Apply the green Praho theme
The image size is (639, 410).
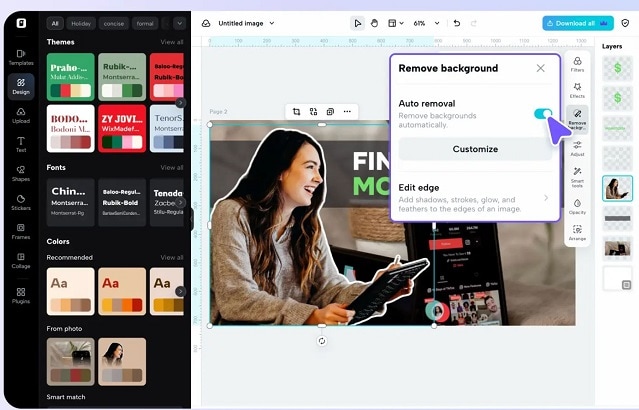coord(71,77)
